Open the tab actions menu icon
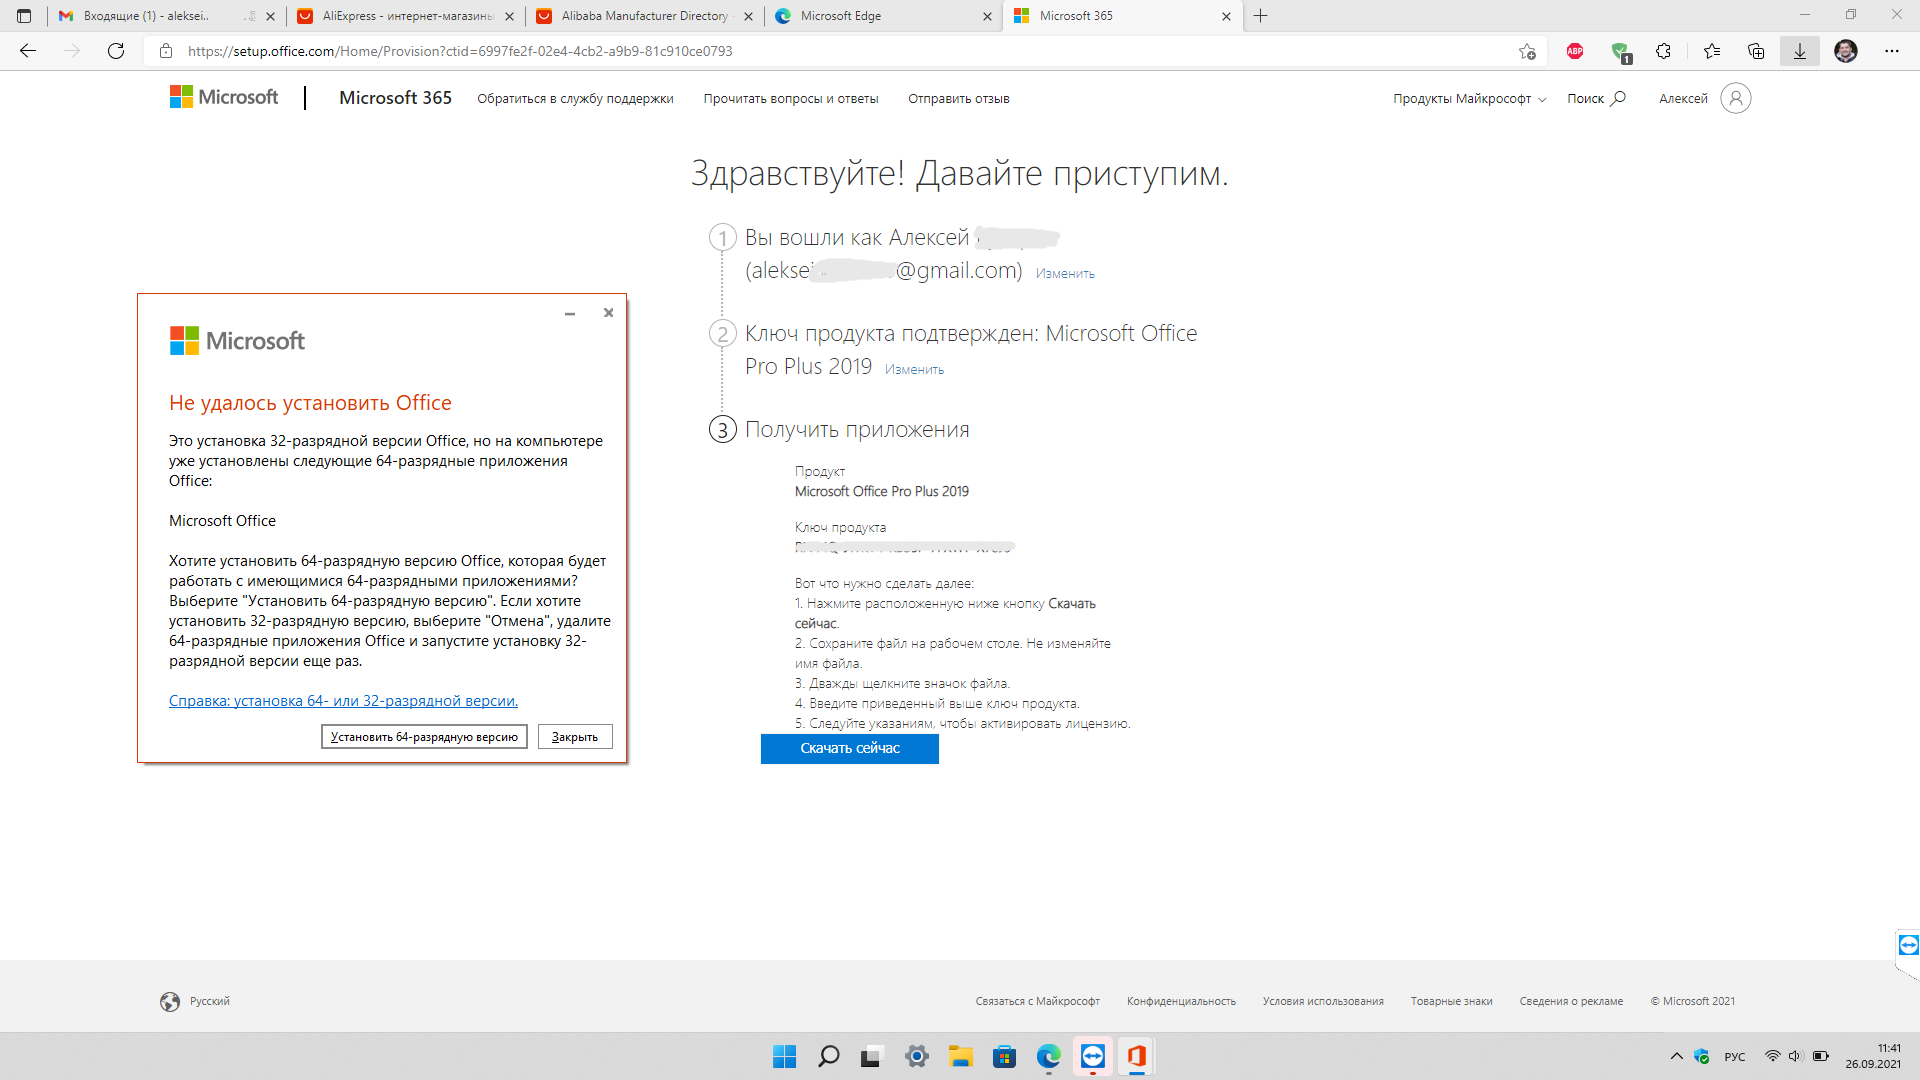Image resolution: width=1920 pixels, height=1080 pixels. 24,16
